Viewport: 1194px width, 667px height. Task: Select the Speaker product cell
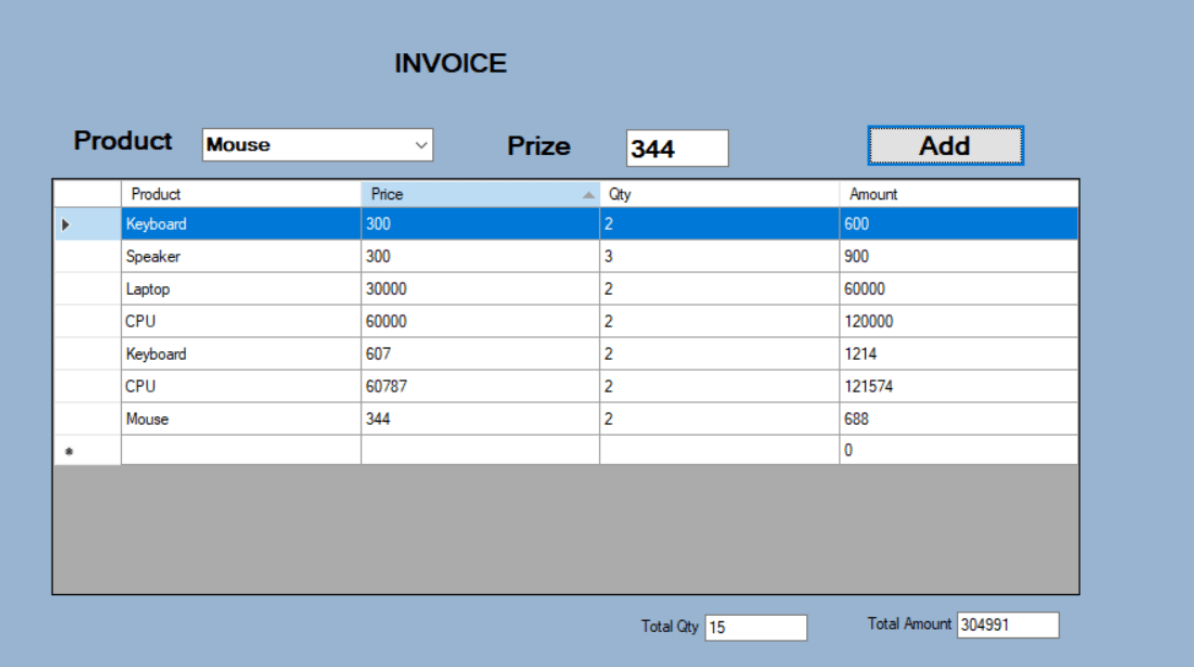[x=240, y=257]
